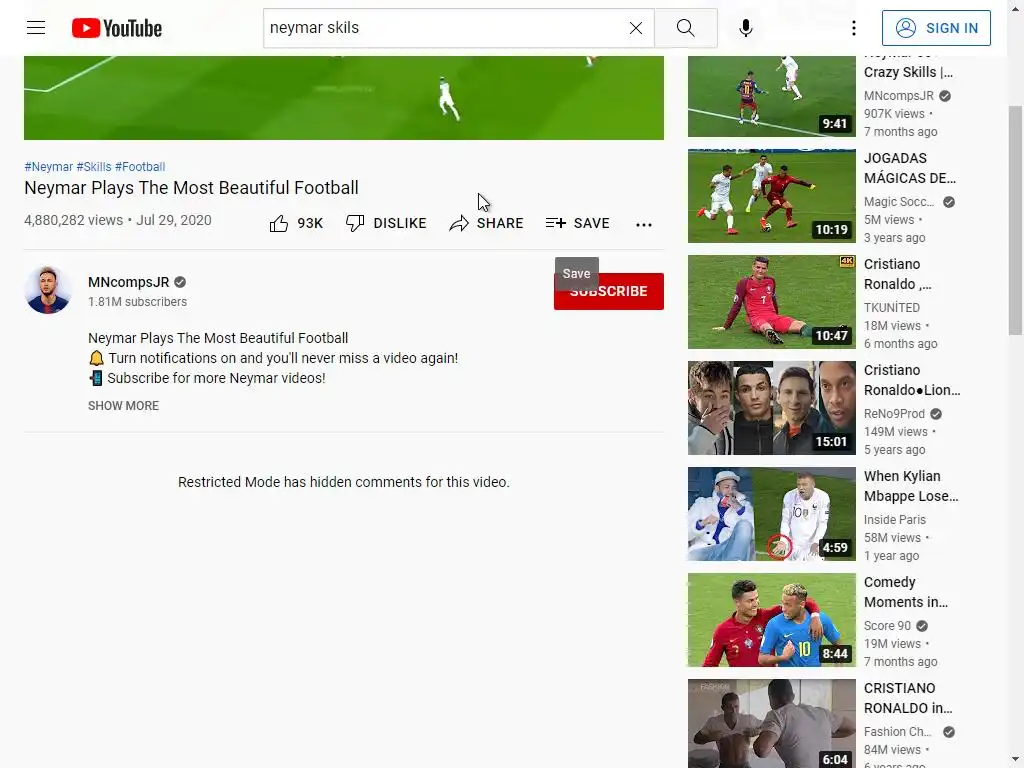
Task: Go to the YouTube home logo
Action: pyautogui.click(x=117, y=28)
